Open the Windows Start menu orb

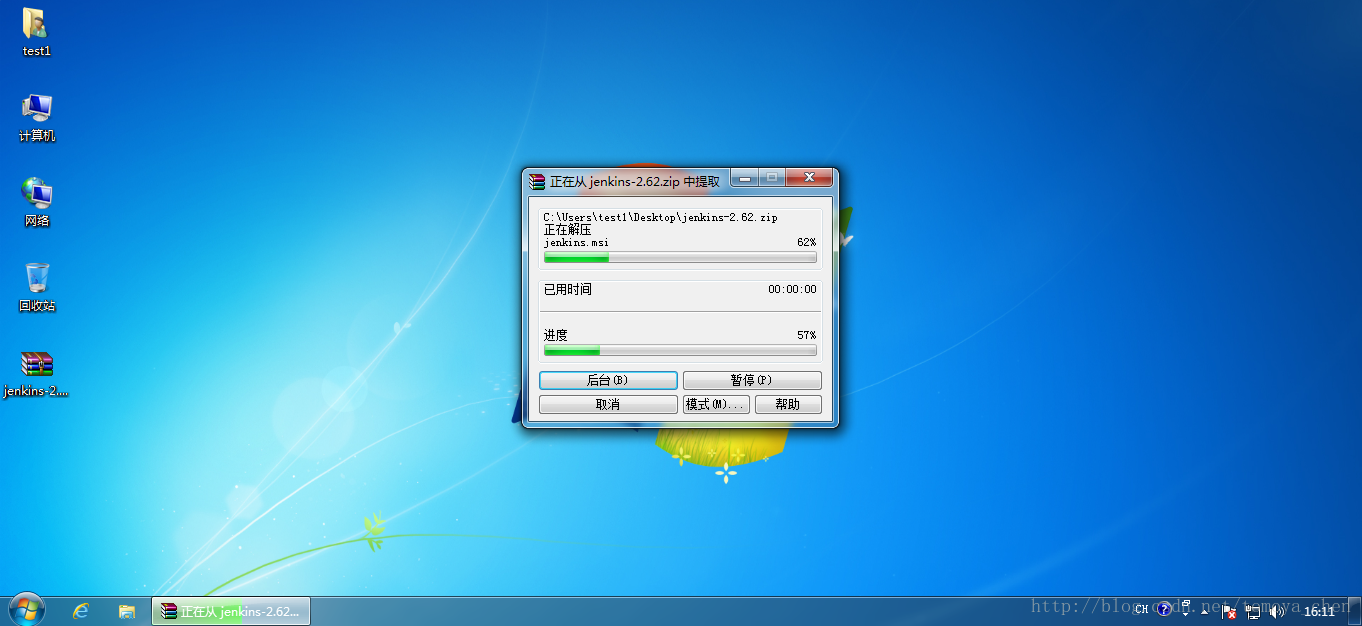[27, 610]
